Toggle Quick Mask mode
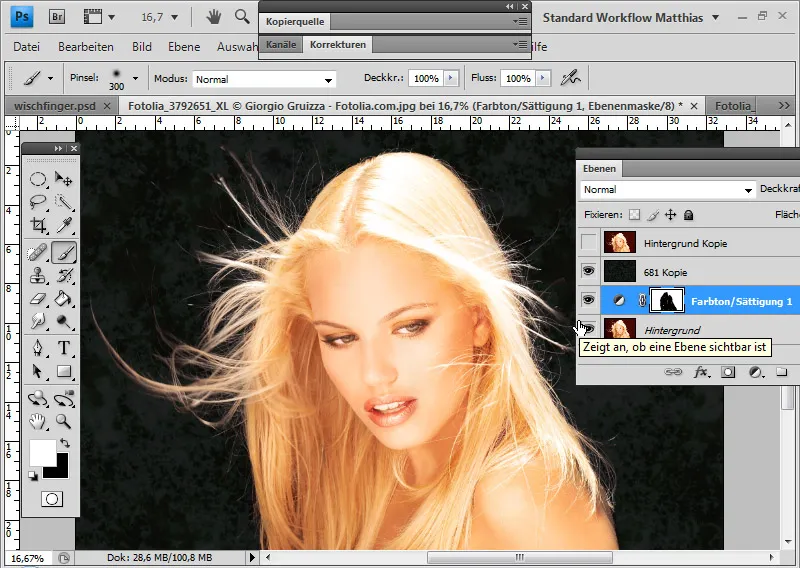This screenshot has height=568, width=800. click(52, 499)
